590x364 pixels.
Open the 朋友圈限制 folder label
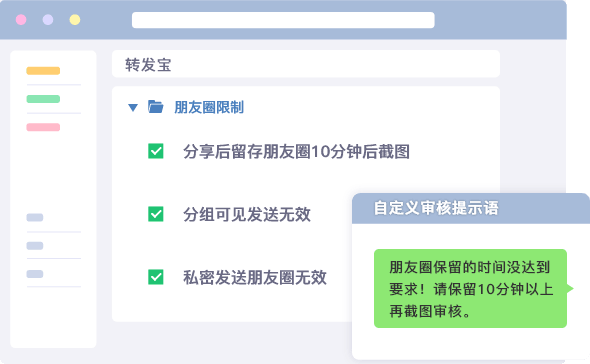pos(209,107)
